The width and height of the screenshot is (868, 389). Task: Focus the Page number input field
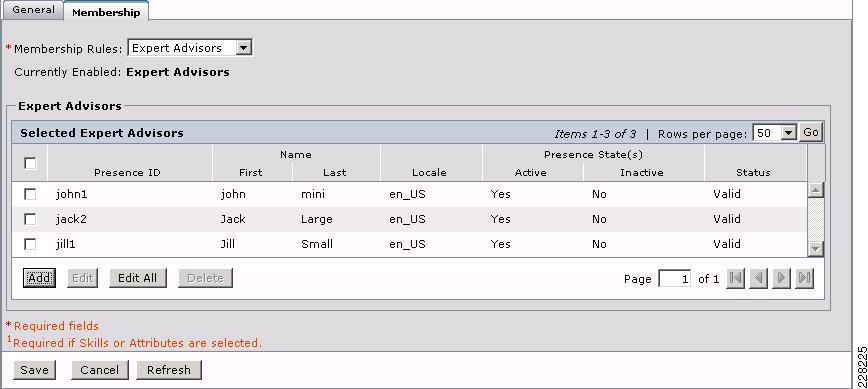[x=675, y=279]
